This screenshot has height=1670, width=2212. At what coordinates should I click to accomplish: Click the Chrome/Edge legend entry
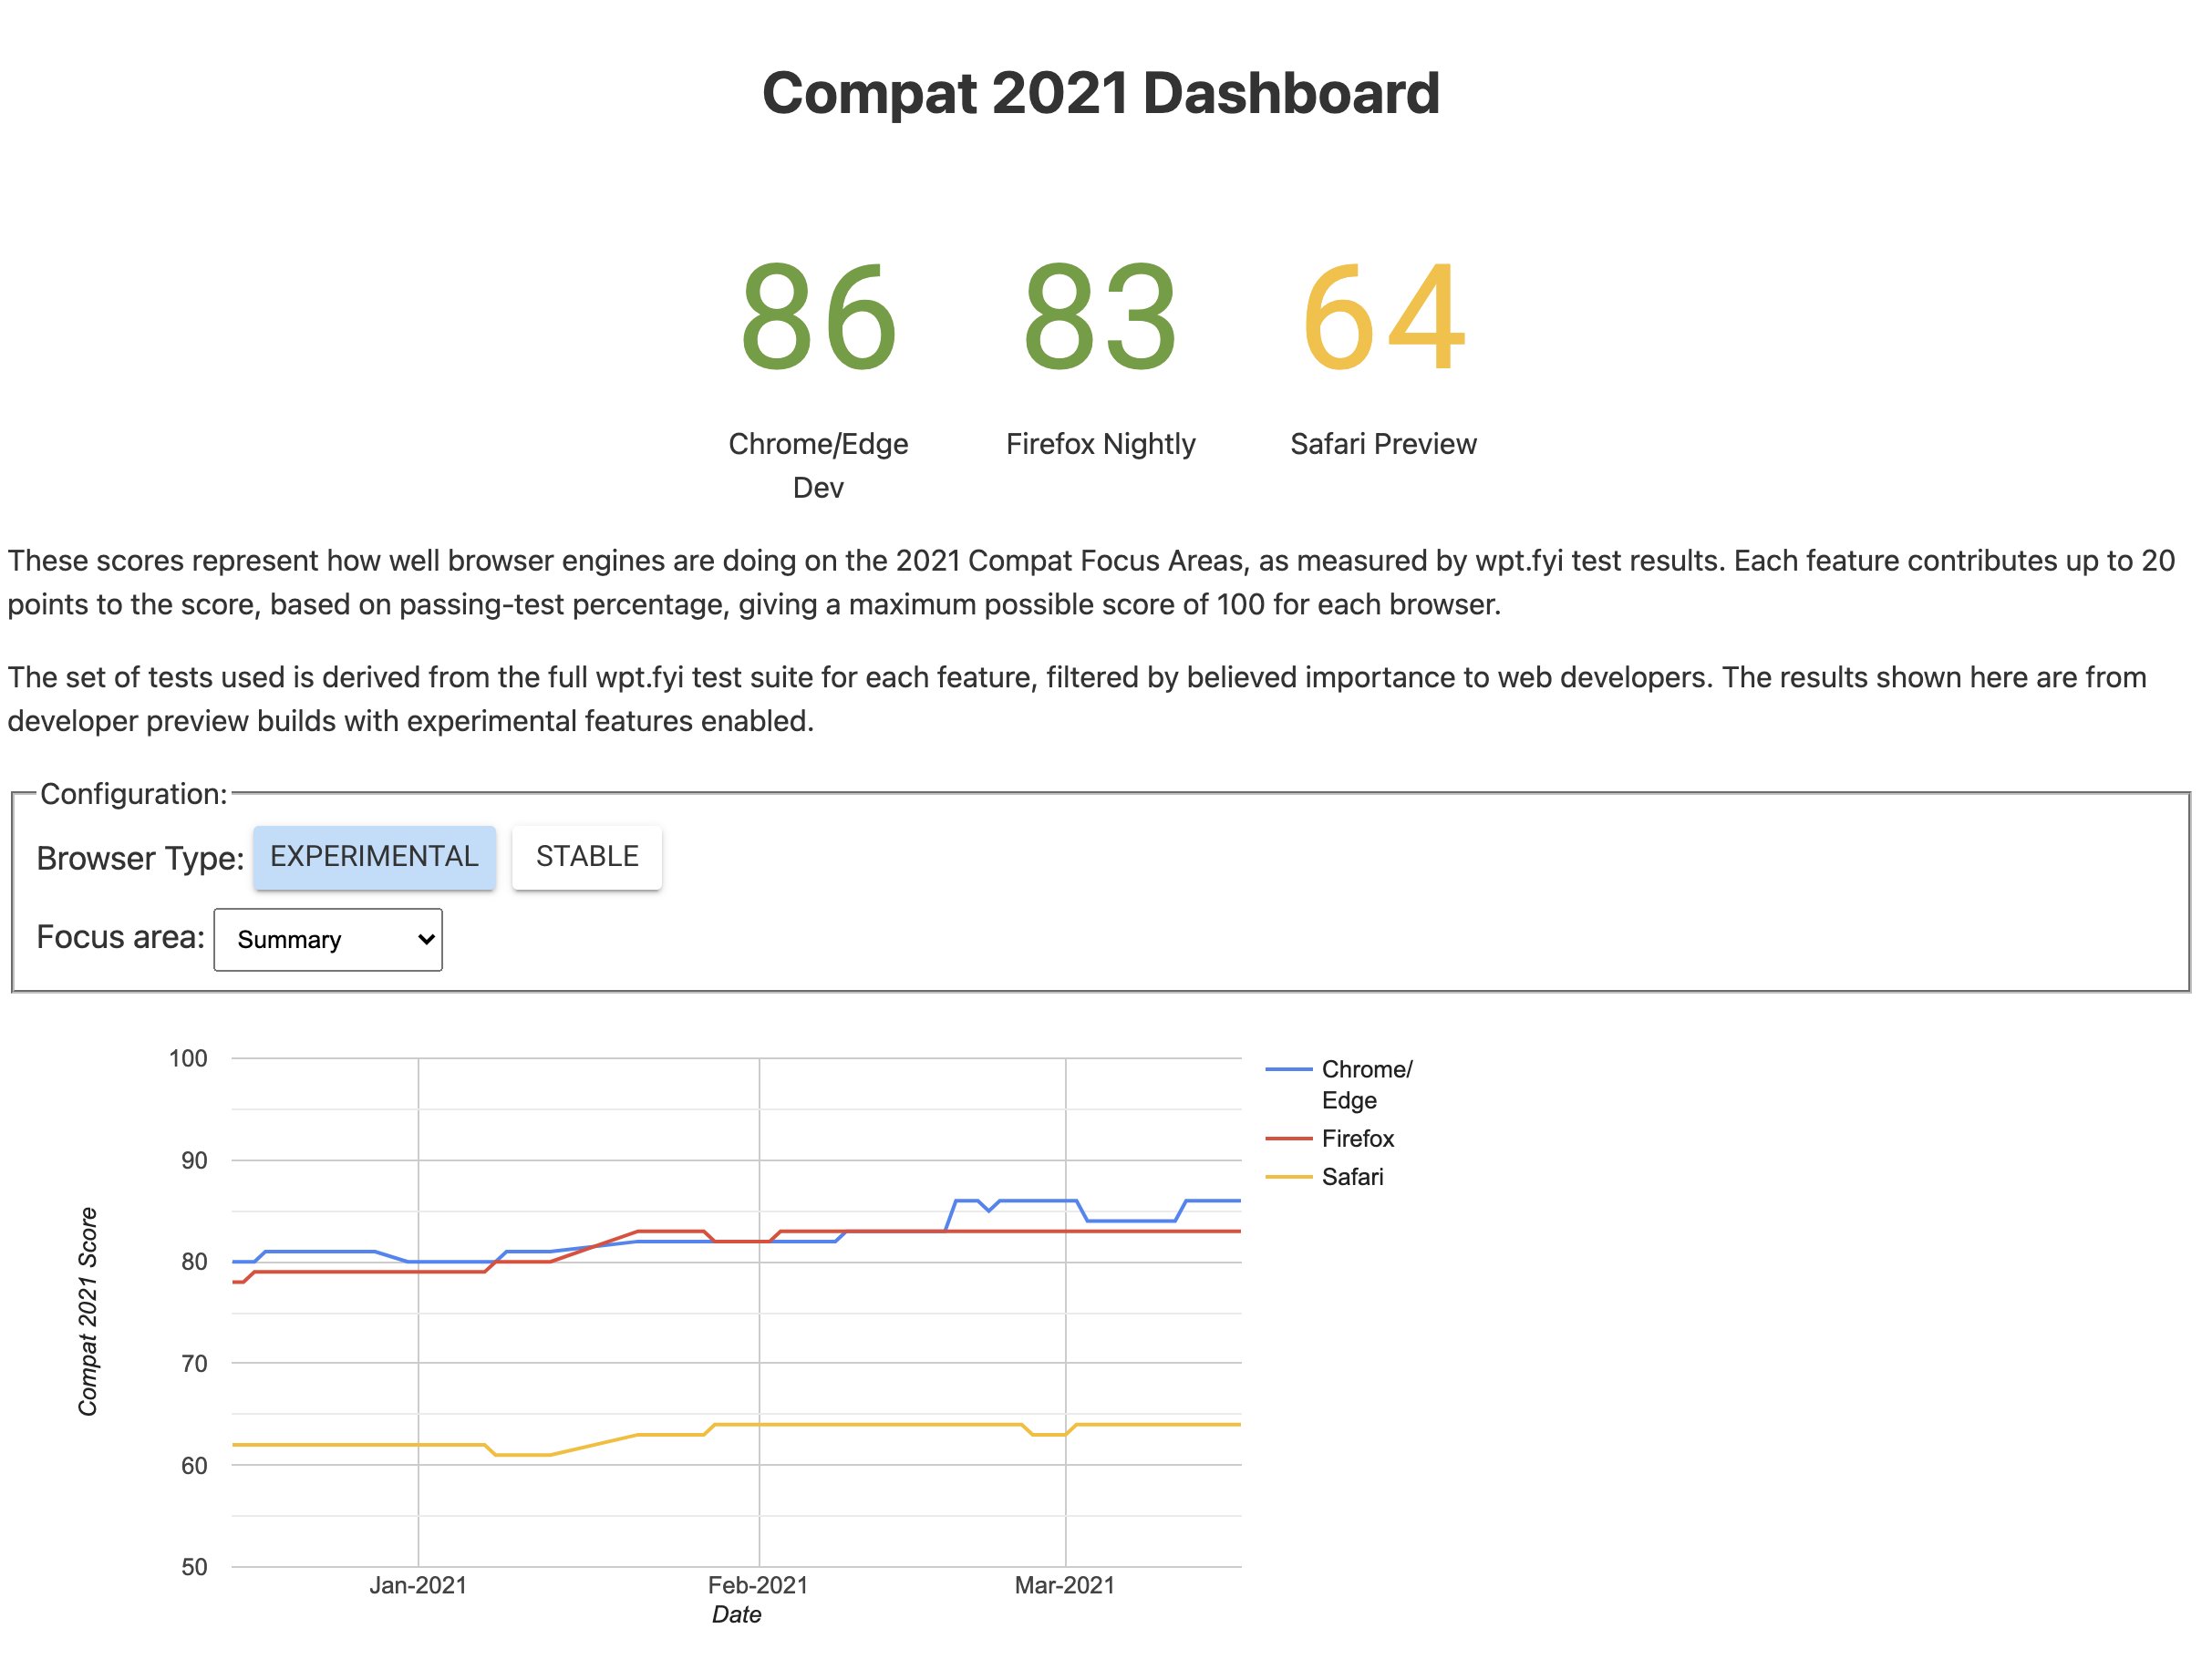[1340, 1084]
